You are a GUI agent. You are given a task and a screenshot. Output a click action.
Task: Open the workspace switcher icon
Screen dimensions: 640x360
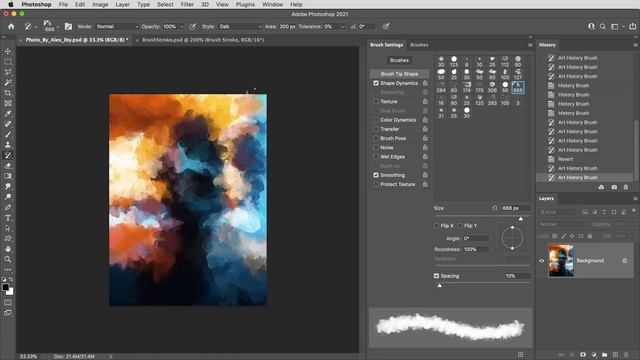(x=616, y=27)
